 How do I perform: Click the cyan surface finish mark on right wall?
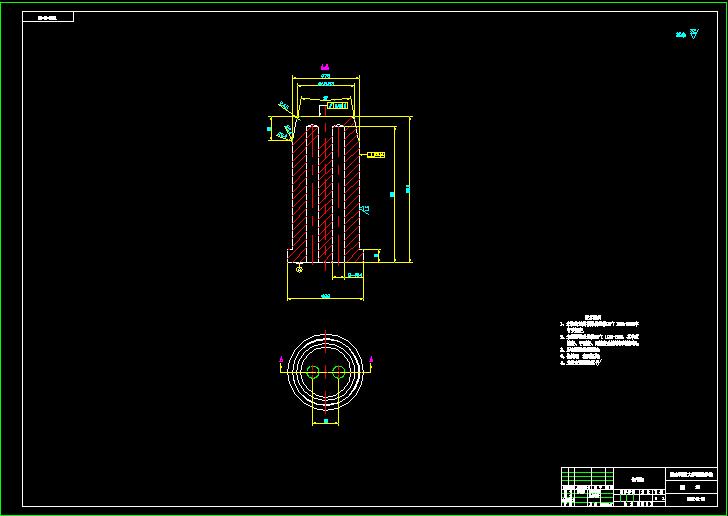pyautogui.click(x=365, y=209)
